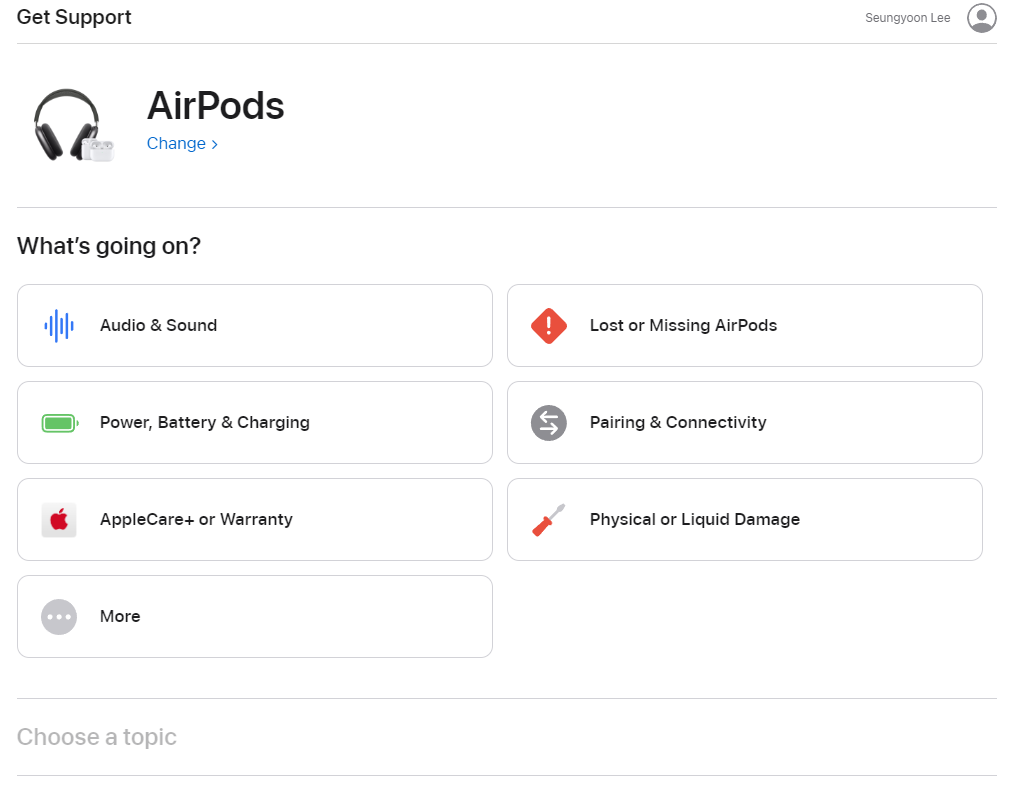Viewport: 1020px width, 786px height.
Task: Select the Audio & Sound label
Action: [x=158, y=325]
